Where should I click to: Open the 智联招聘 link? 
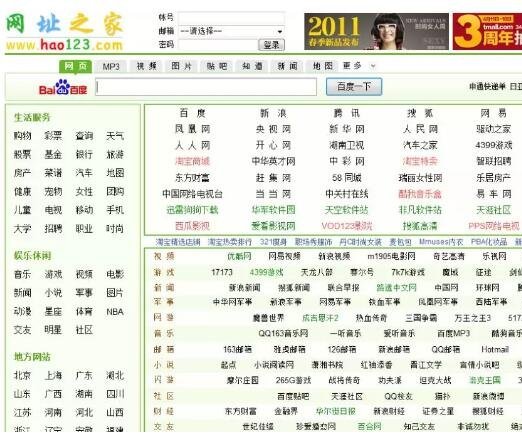(493, 161)
